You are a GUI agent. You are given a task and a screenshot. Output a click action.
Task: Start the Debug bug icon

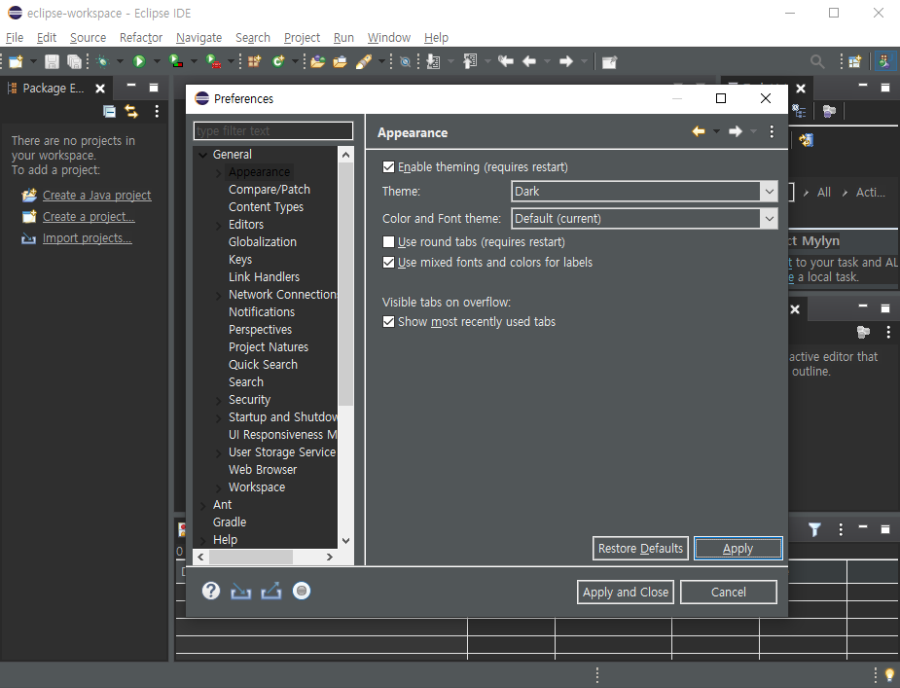coord(103,61)
